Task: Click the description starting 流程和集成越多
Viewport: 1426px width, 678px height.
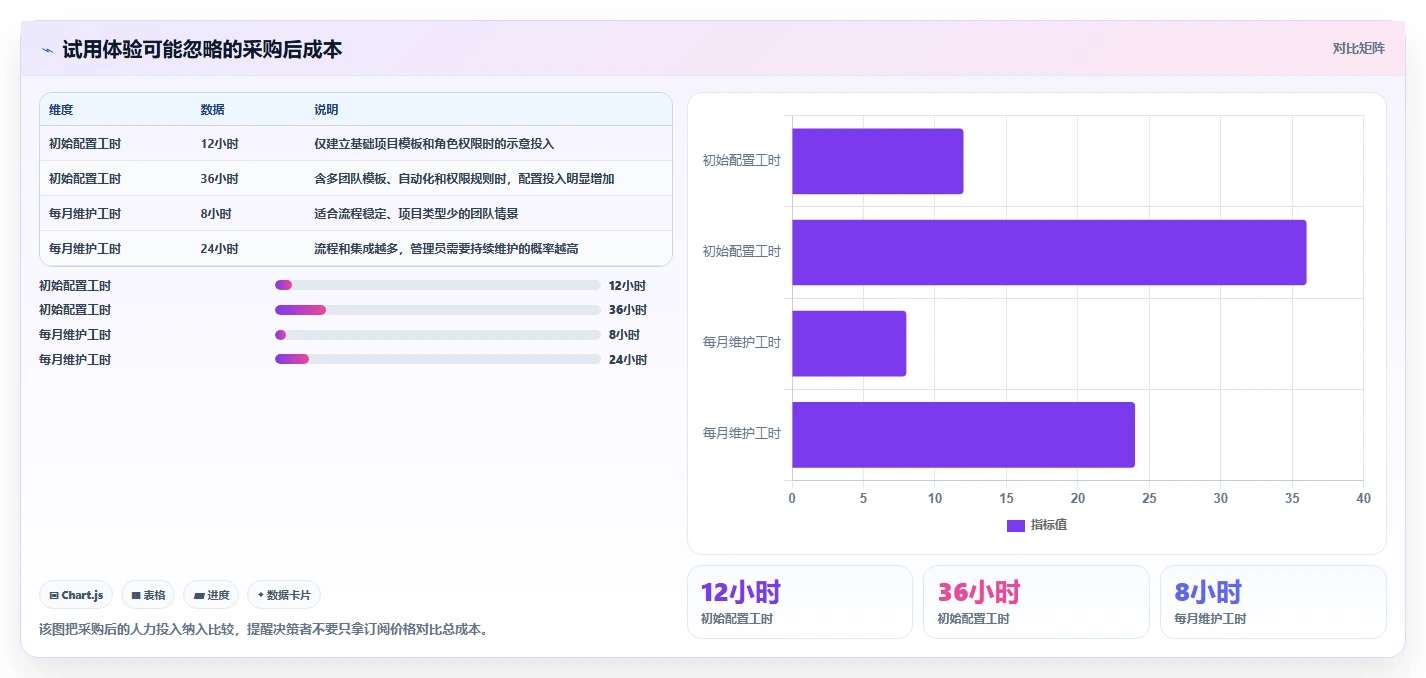Action: (x=446, y=249)
